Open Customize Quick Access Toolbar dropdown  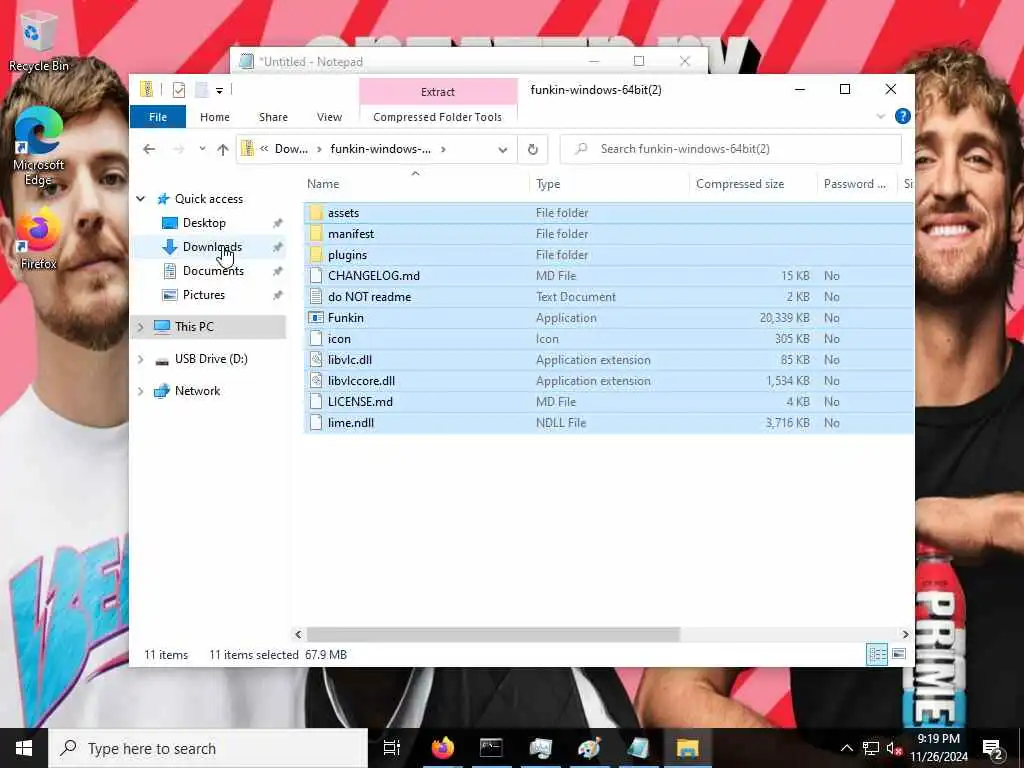coord(219,91)
